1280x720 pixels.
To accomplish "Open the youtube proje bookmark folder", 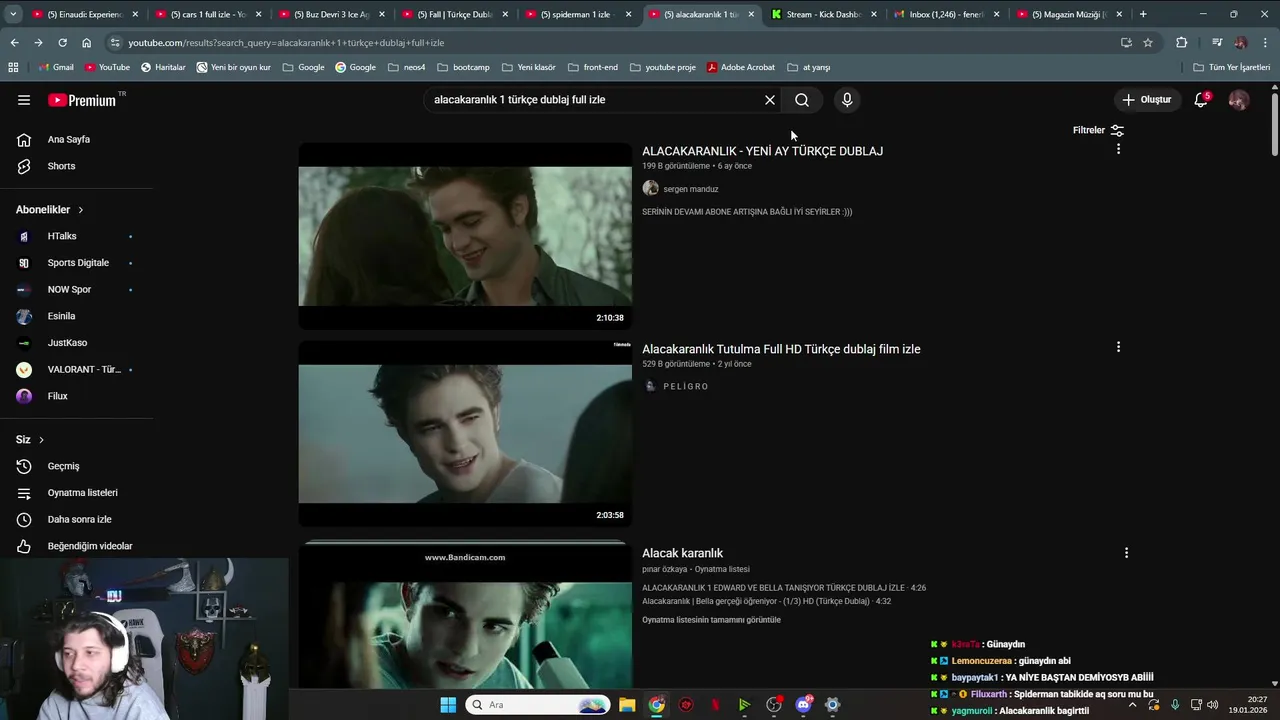I will point(662,67).
